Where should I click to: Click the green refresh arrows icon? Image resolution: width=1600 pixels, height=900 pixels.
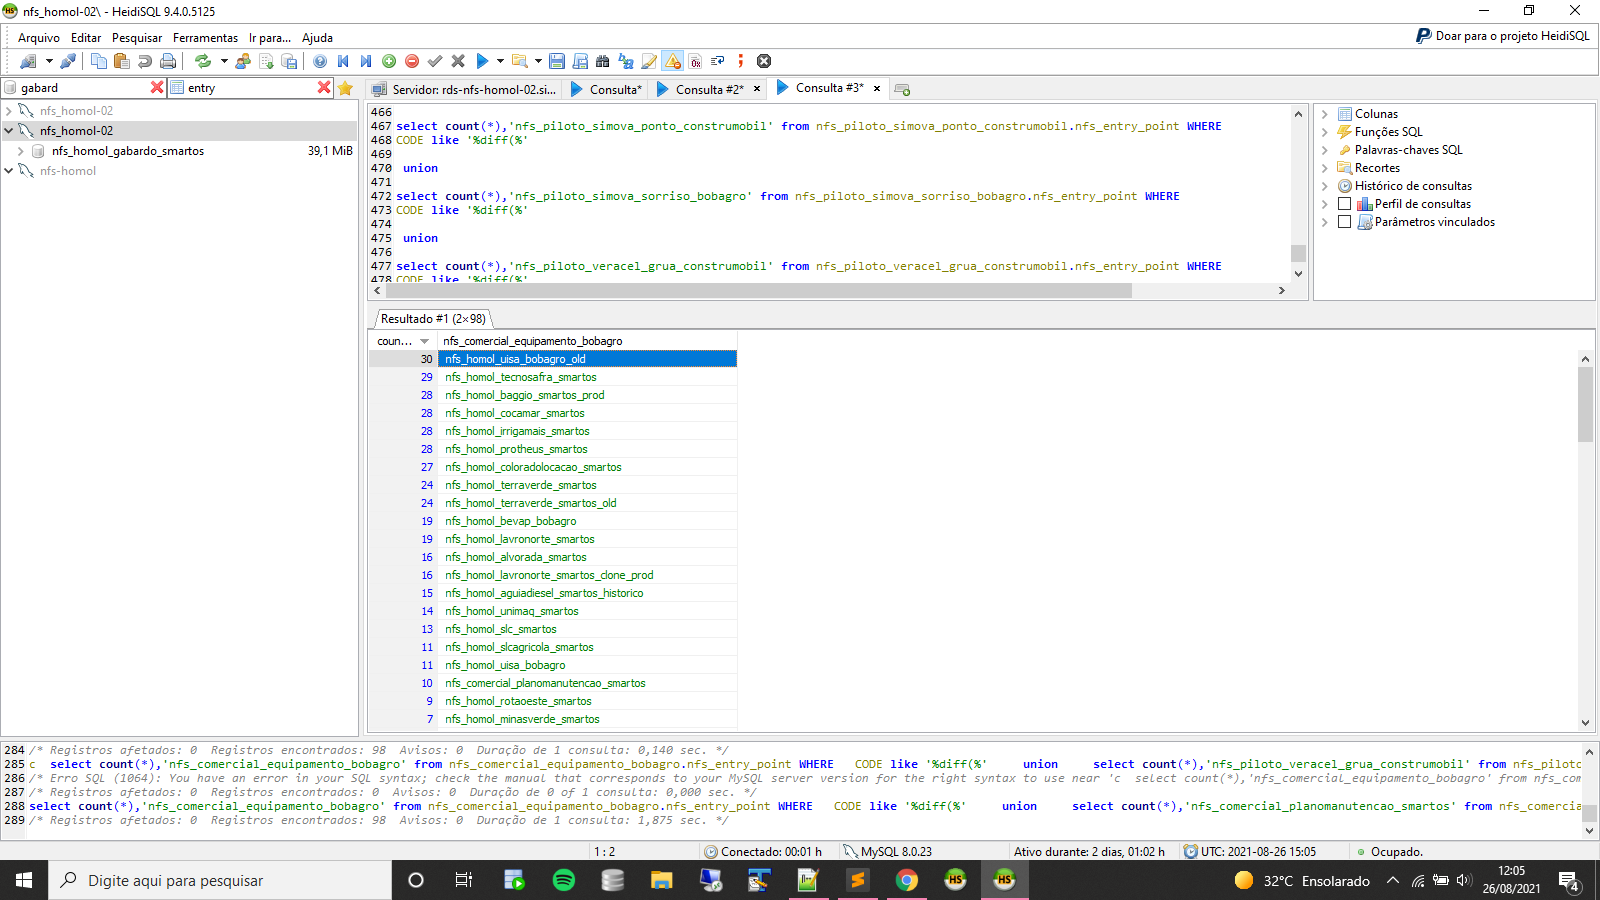click(203, 61)
